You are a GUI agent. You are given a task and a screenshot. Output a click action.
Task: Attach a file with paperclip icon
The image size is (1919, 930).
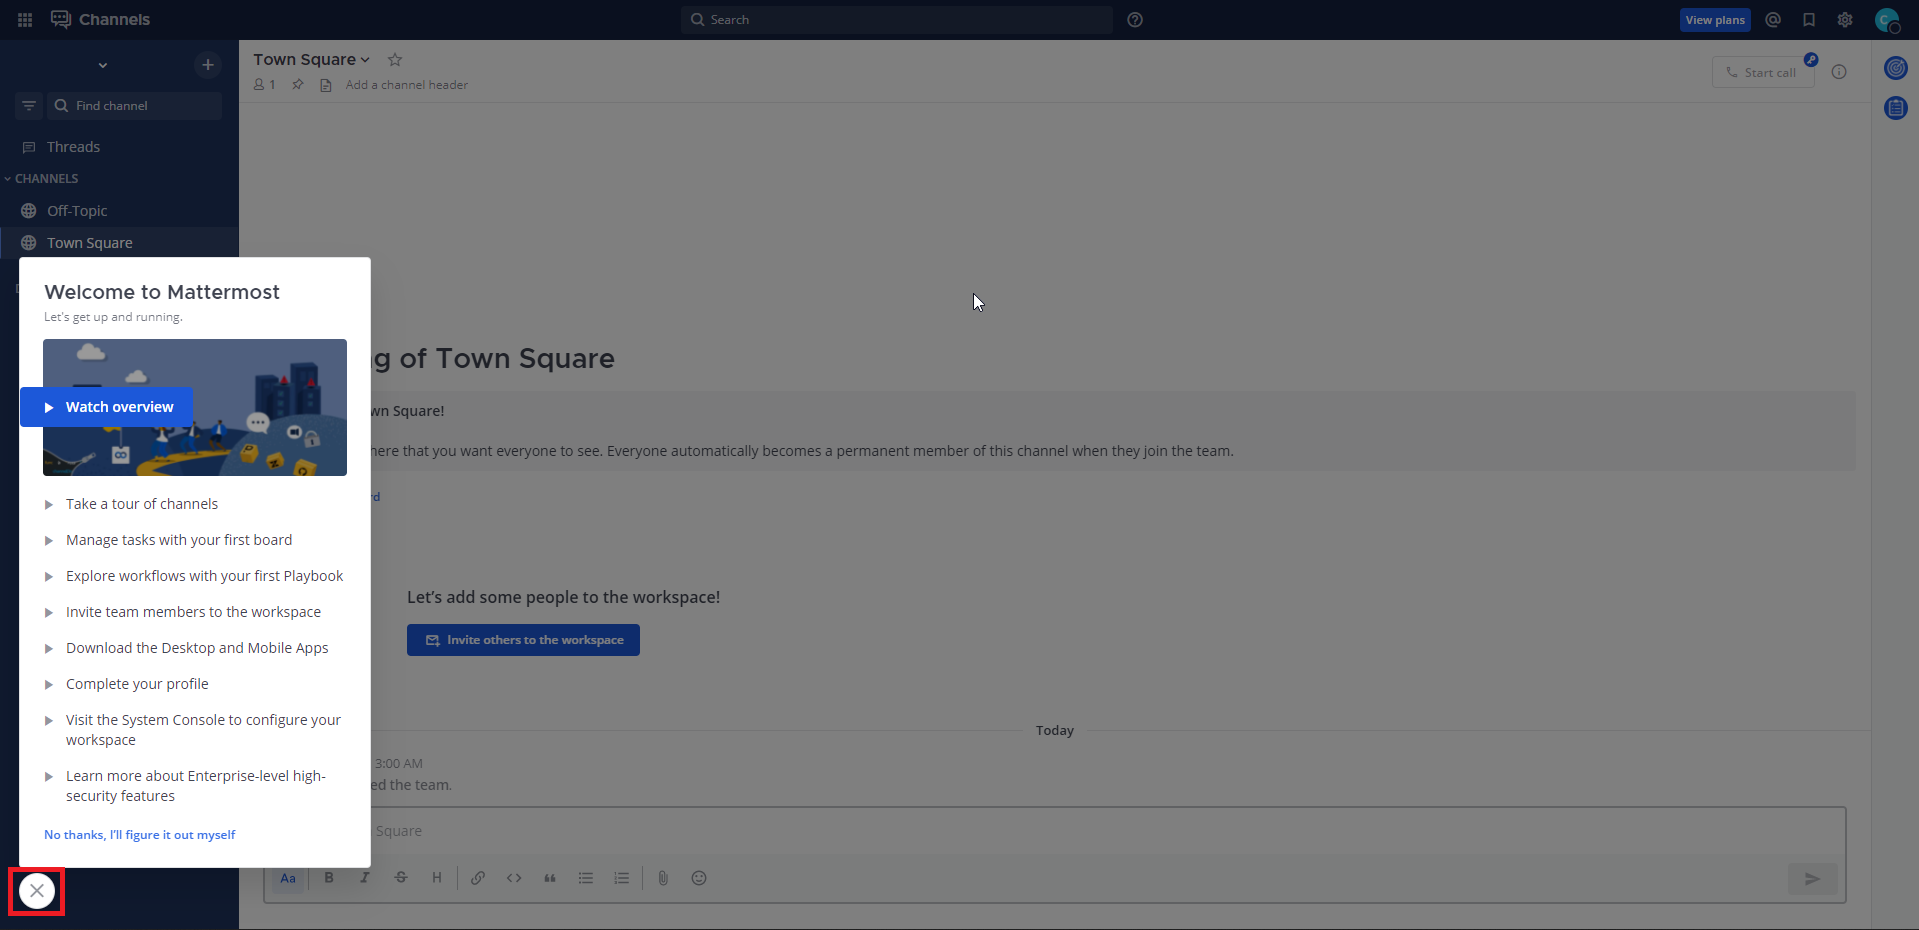(663, 878)
